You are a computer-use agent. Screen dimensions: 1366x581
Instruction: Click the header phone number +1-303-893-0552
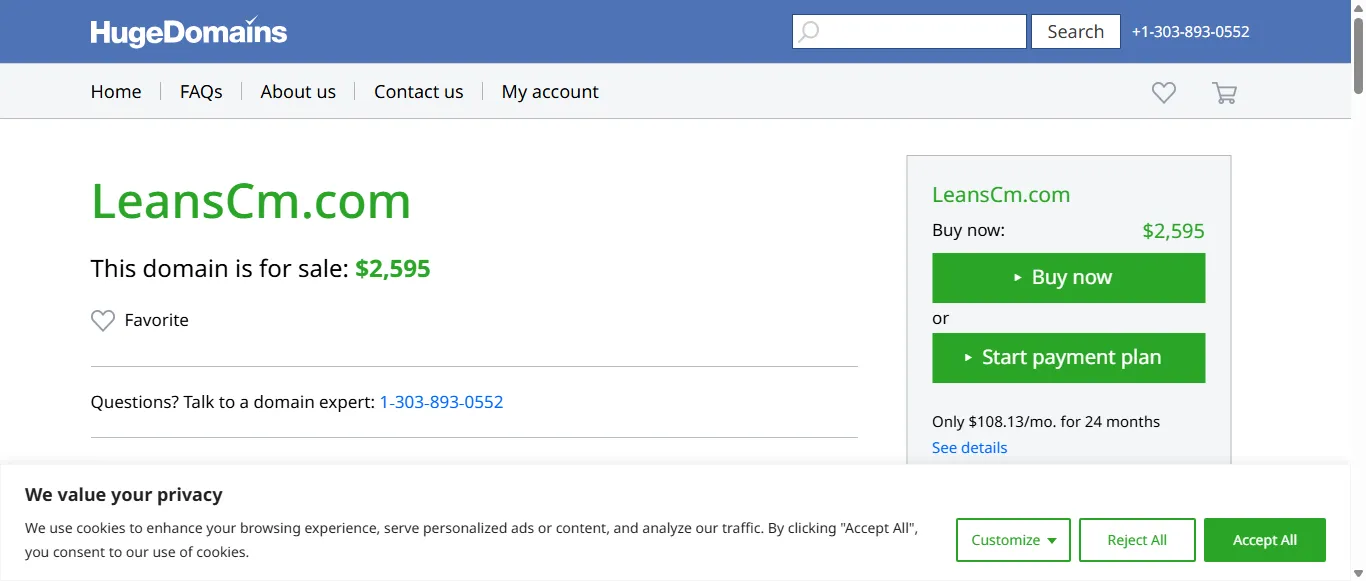[x=1190, y=32]
